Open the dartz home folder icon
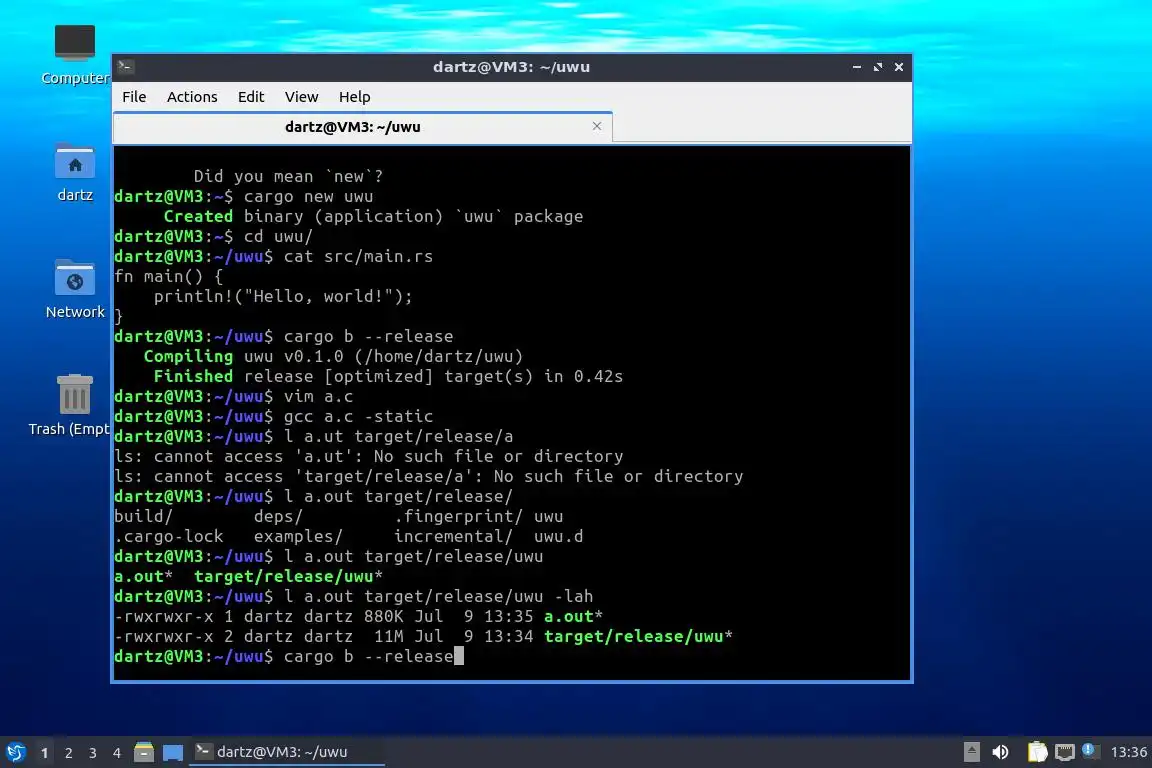This screenshot has width=1152, height=768. pyautogui.click(x=75, y=173)
